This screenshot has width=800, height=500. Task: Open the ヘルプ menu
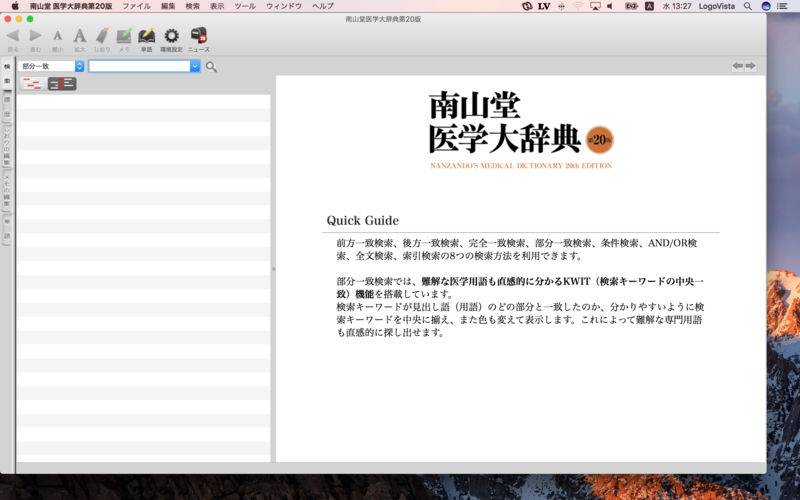pyautogui.click(x=322, y=6)
